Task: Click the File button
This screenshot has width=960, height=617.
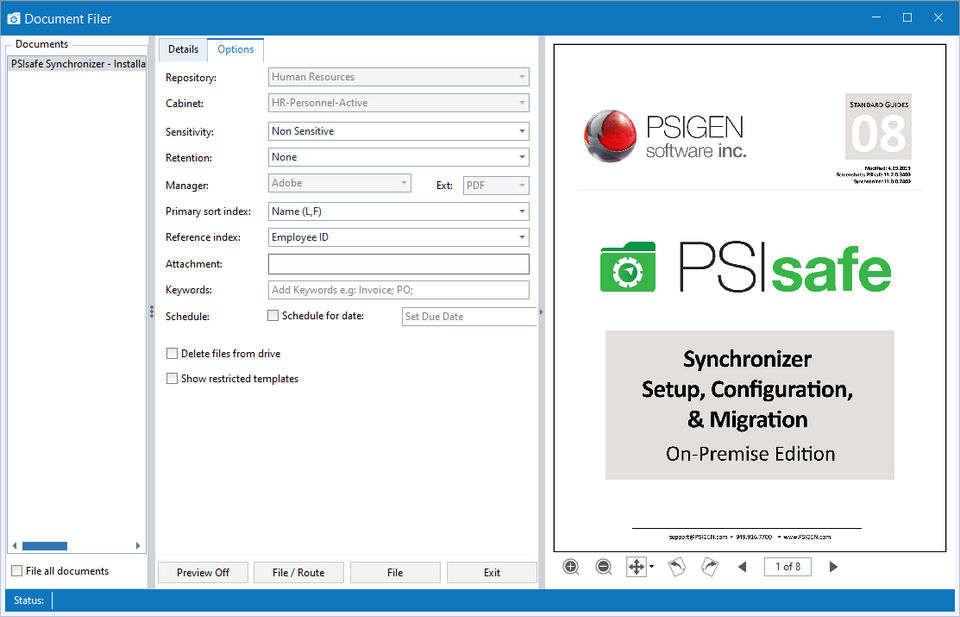Action: pyautogui.click(x=395, y=572)
